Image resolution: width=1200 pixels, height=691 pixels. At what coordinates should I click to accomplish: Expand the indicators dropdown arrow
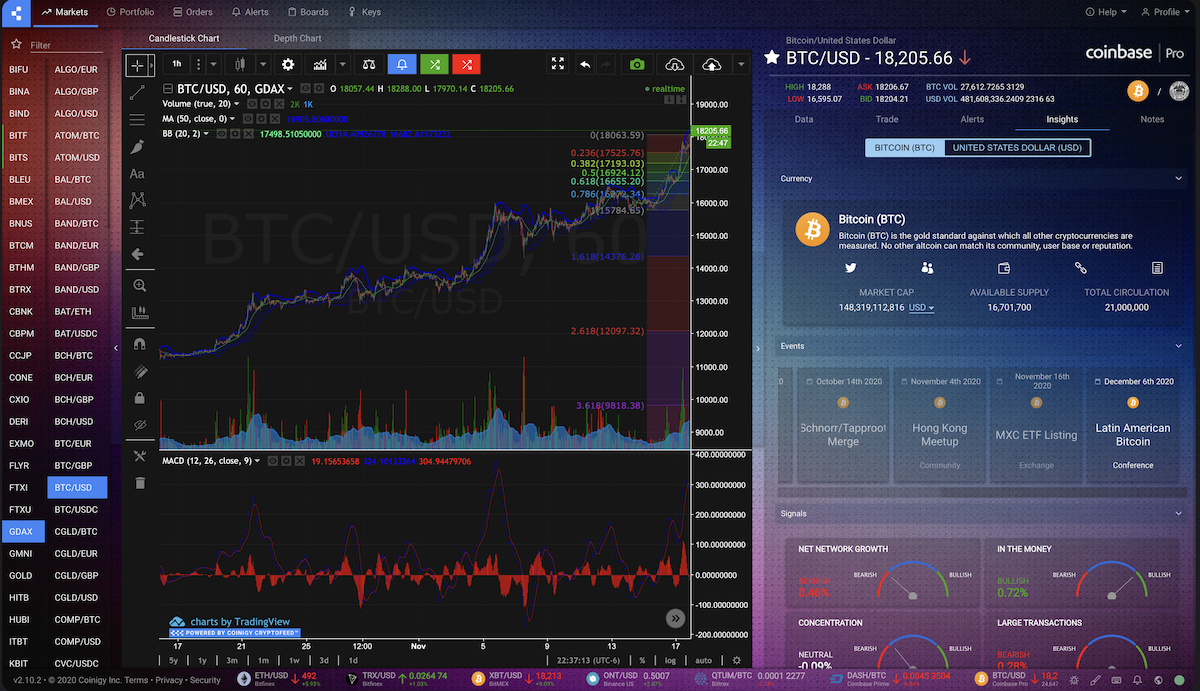343,64
